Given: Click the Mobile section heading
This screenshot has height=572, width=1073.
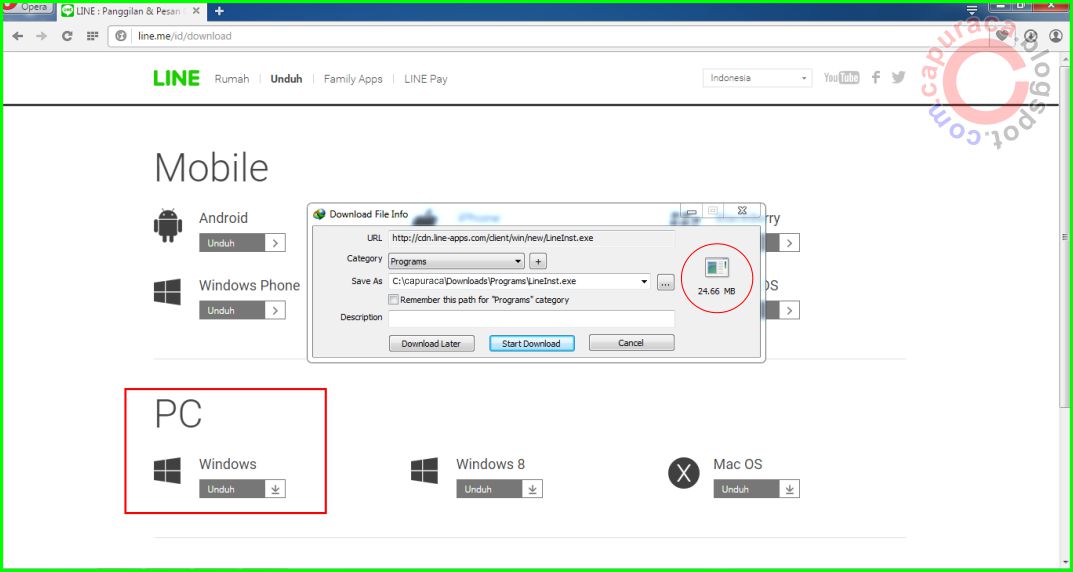Looking at the screenshot, I should pyautogui.click(x=211, y=167).
